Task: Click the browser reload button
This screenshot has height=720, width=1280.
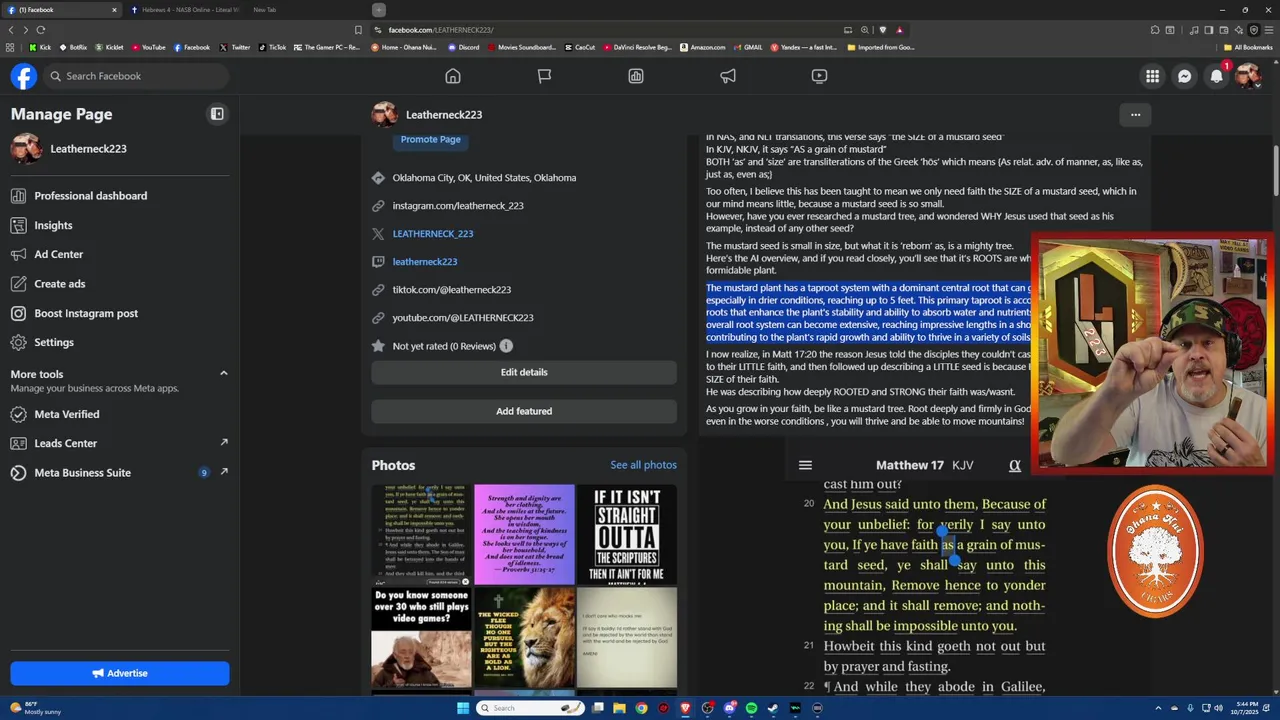Action: 40,30
